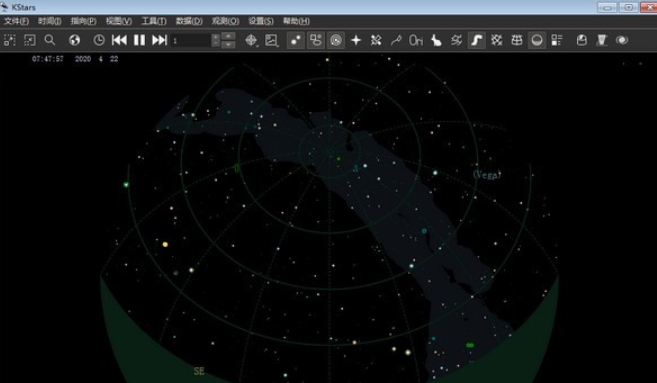Click the SE compass label on horizon

(x=199, y=371)
